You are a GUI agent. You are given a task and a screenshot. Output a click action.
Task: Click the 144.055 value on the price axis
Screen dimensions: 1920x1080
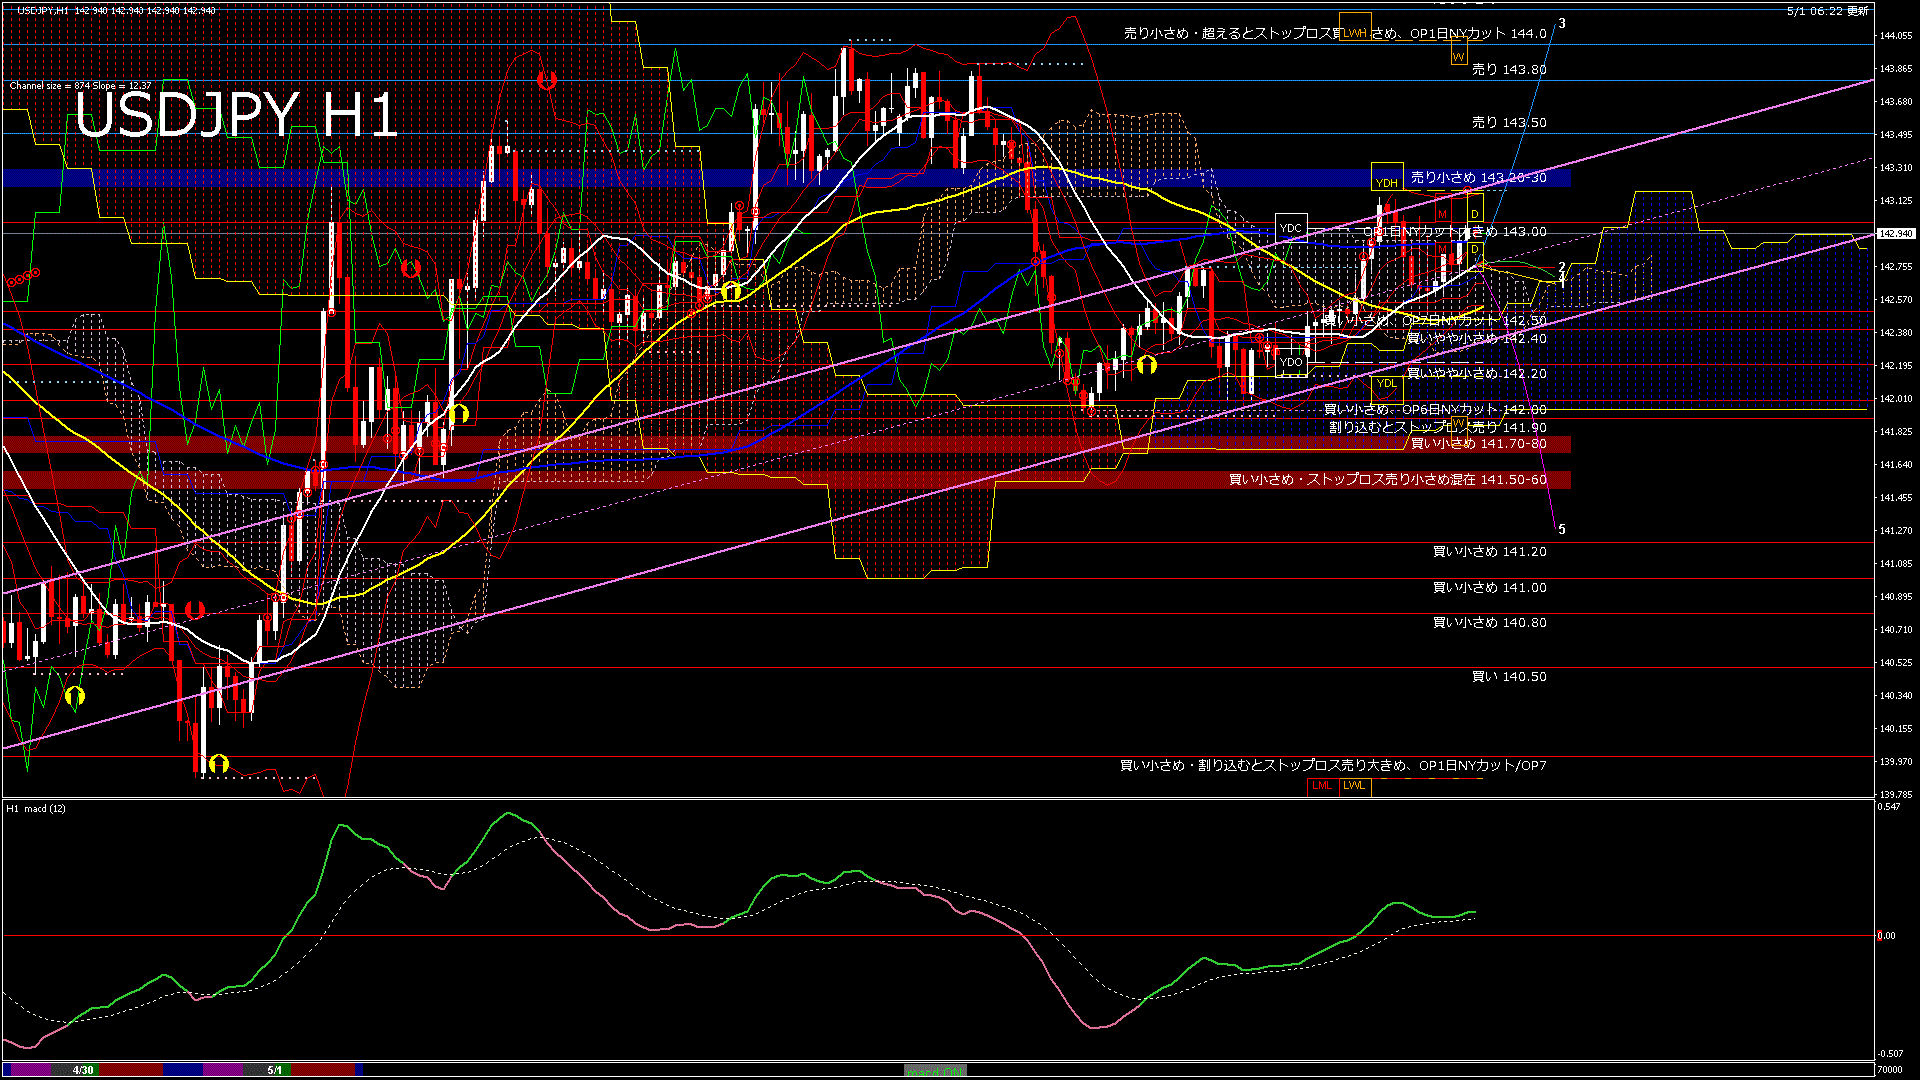click(x=1896, y=36)
